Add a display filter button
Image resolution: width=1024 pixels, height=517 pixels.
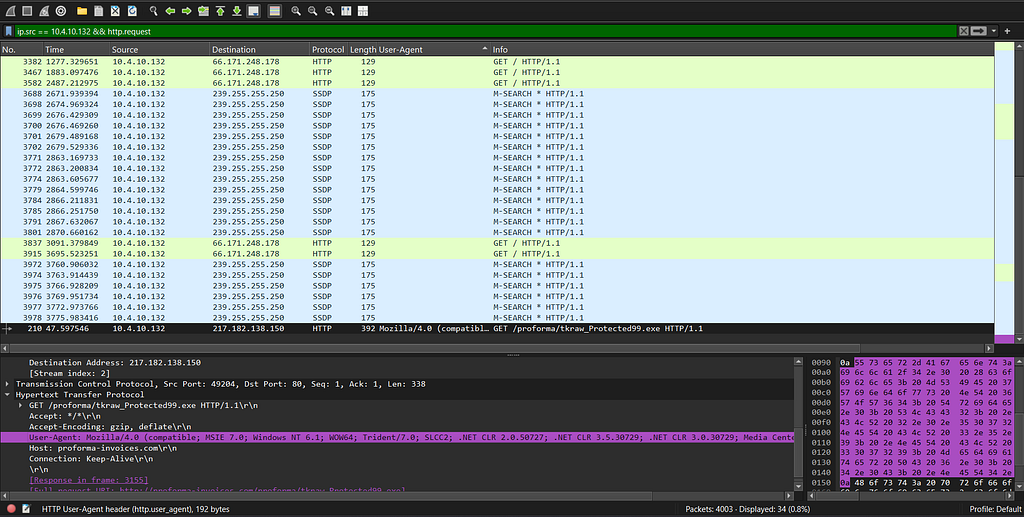coord(1008,31)
